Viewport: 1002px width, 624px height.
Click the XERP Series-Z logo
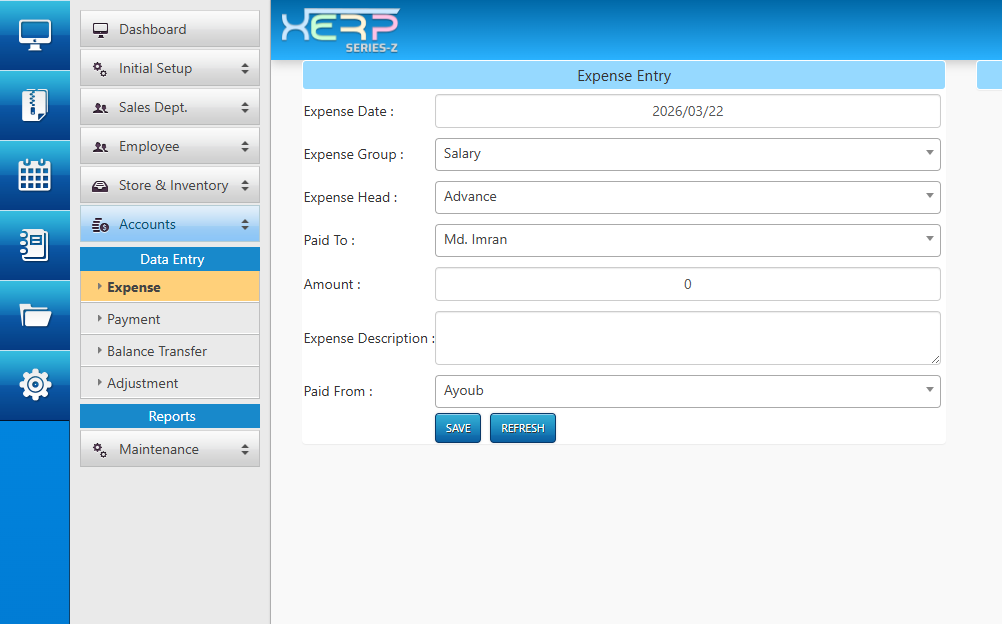(x=340, y=30)
